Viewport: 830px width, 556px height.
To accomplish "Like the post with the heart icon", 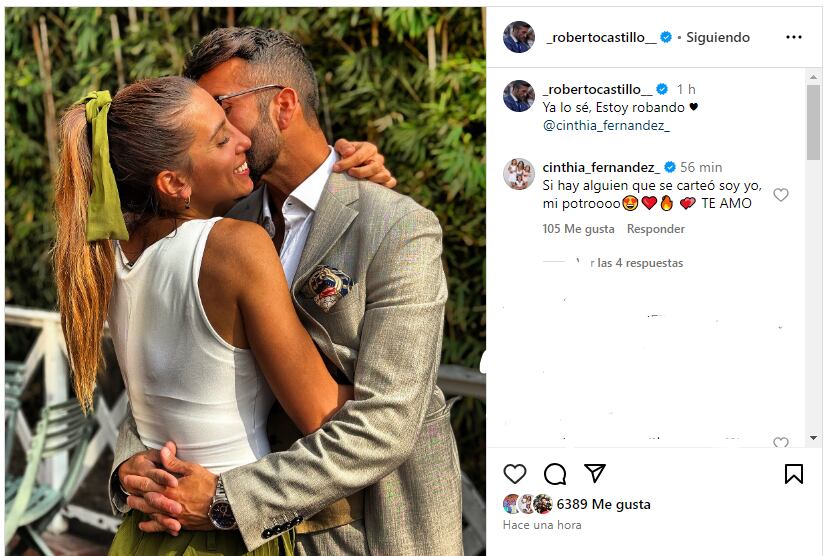I will 515,473.
